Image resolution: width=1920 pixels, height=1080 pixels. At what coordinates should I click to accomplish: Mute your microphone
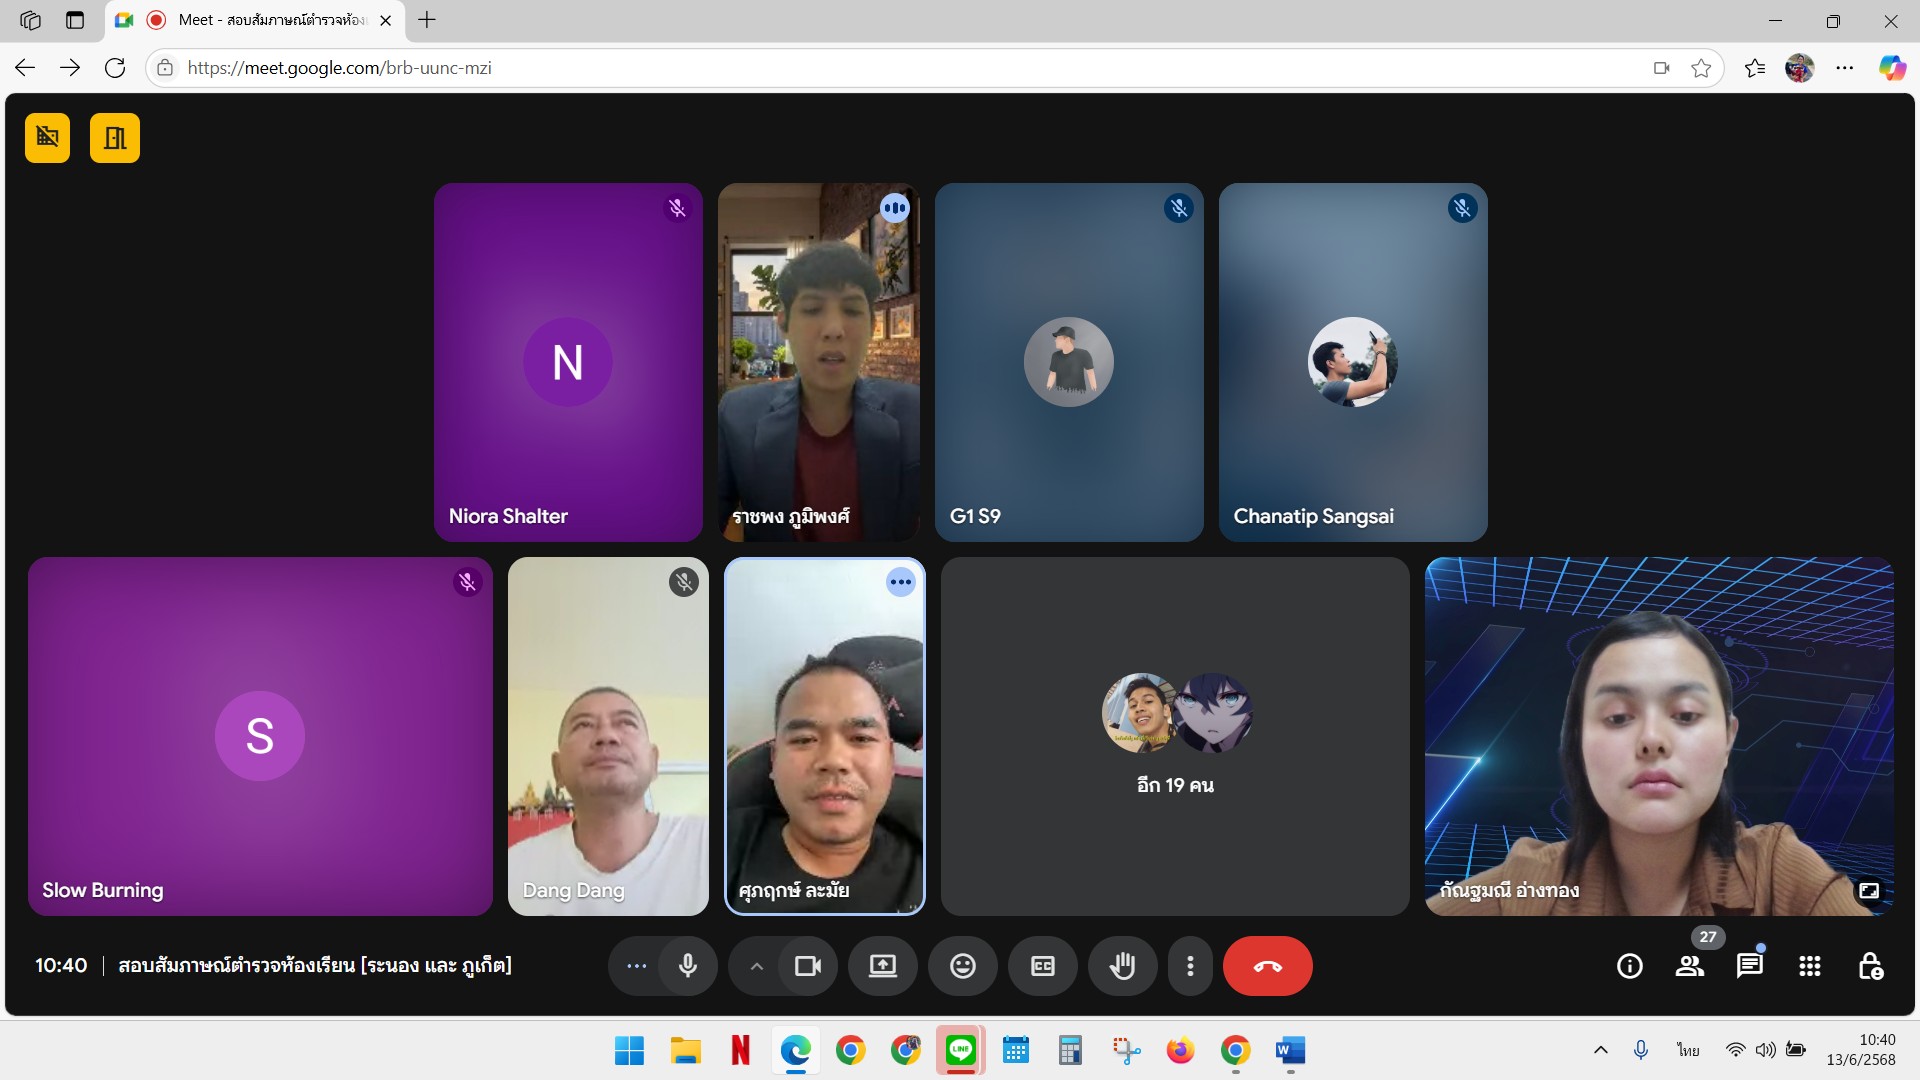point(688,966)
